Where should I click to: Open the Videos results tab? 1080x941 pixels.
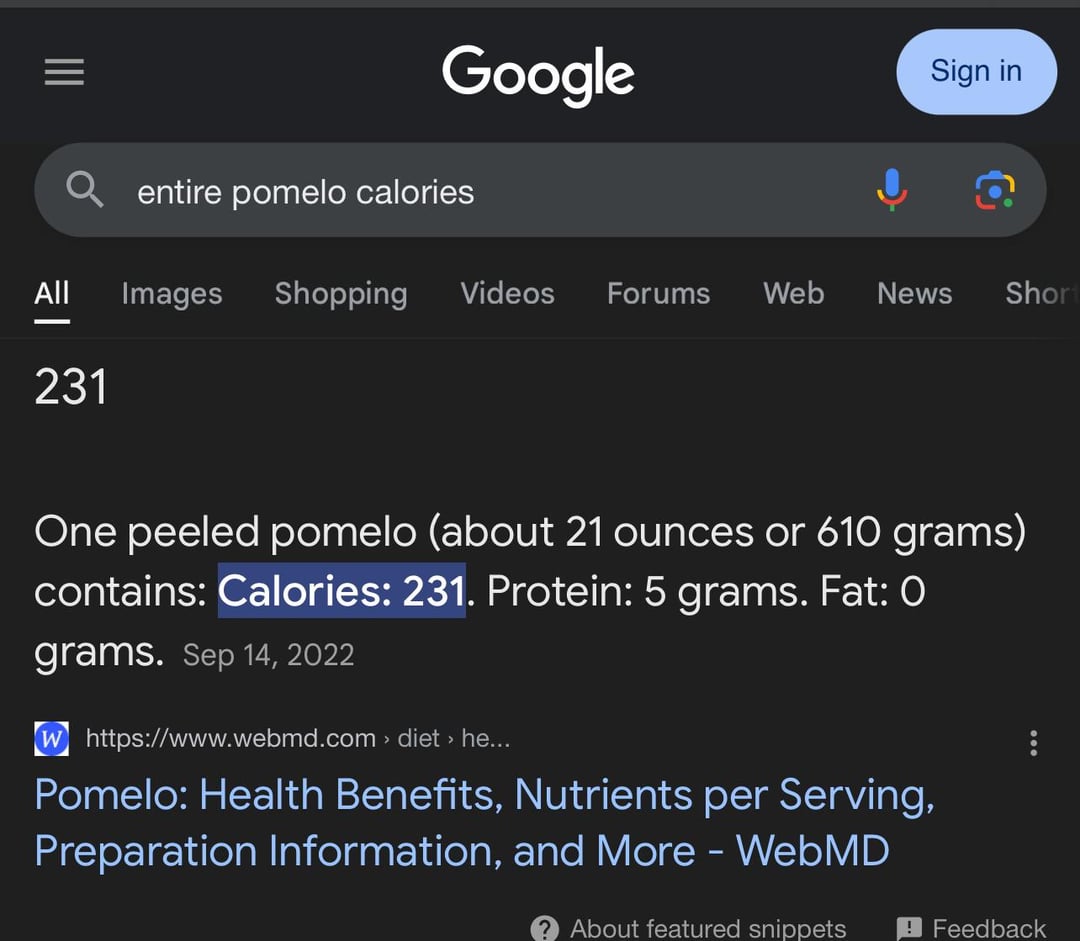pyautogui.click(x=507, y=293)
